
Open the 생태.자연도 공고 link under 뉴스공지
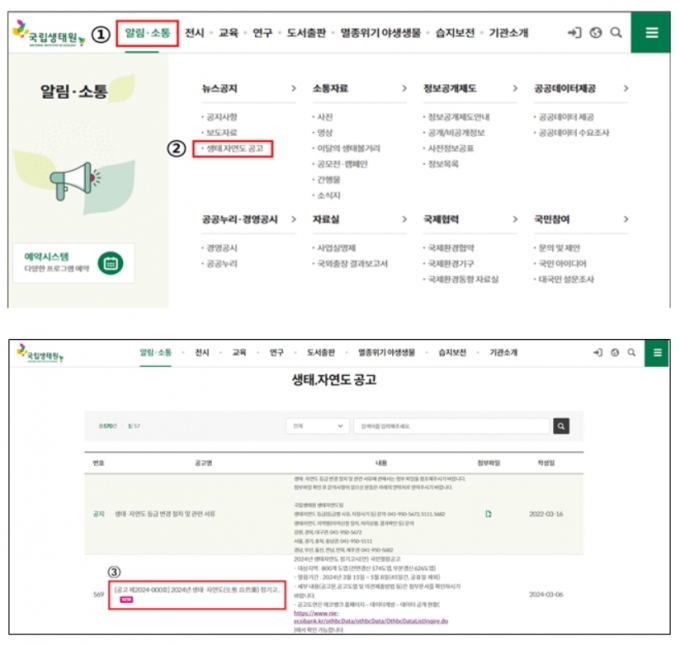tap(234, 148)
